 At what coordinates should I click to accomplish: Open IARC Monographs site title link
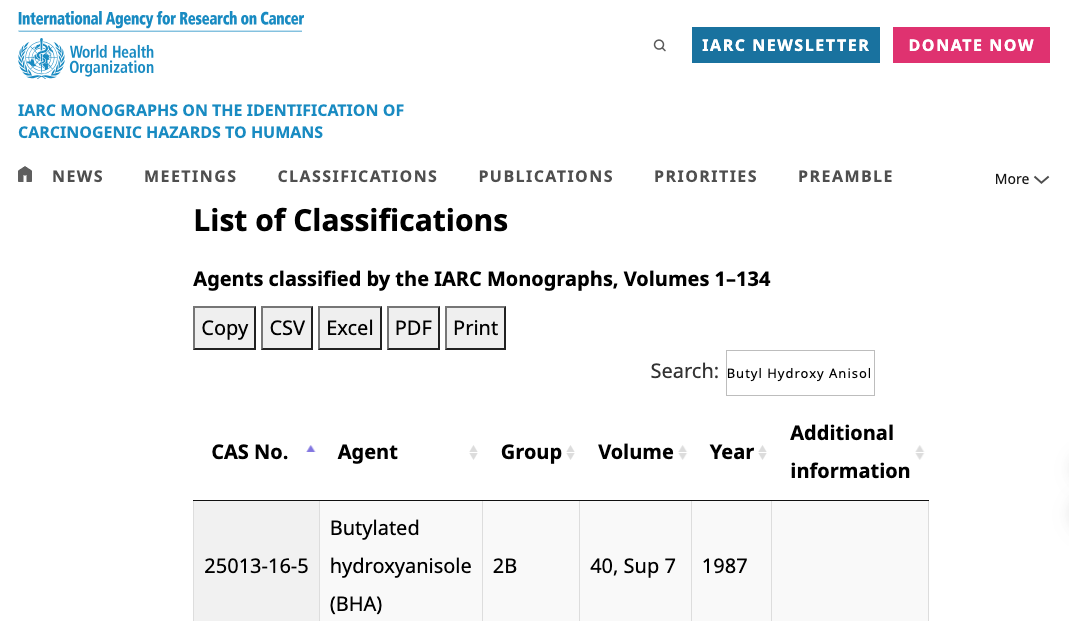(x=211, y=121)
